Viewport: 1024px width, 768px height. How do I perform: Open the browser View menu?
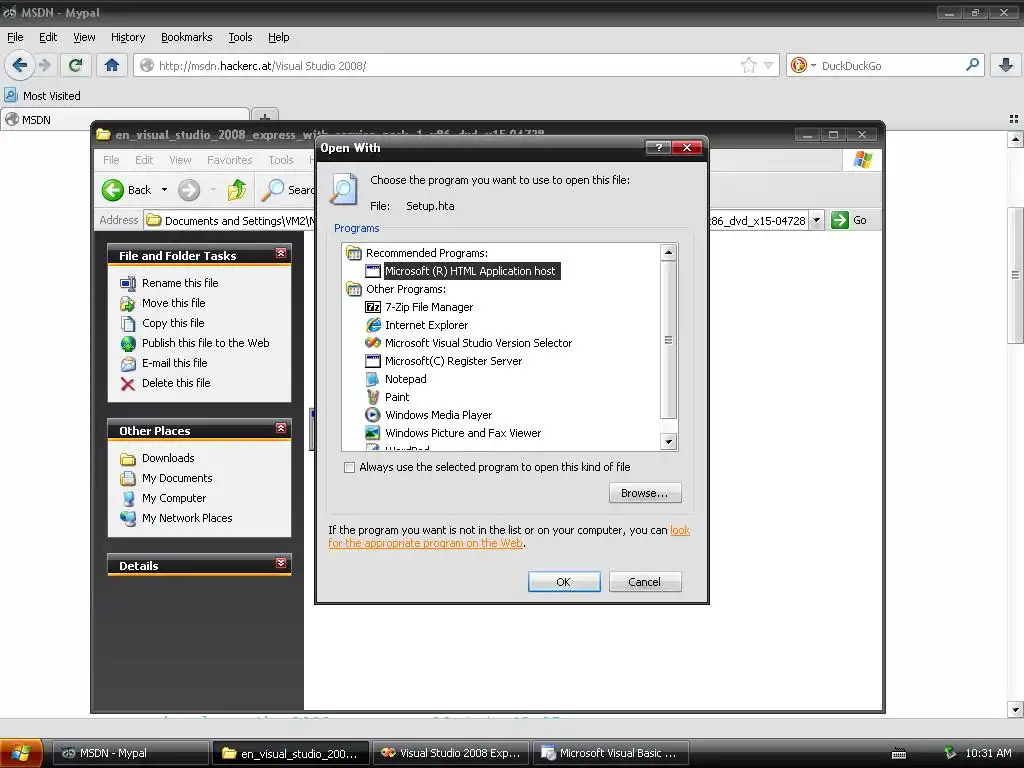click(84, 37)
